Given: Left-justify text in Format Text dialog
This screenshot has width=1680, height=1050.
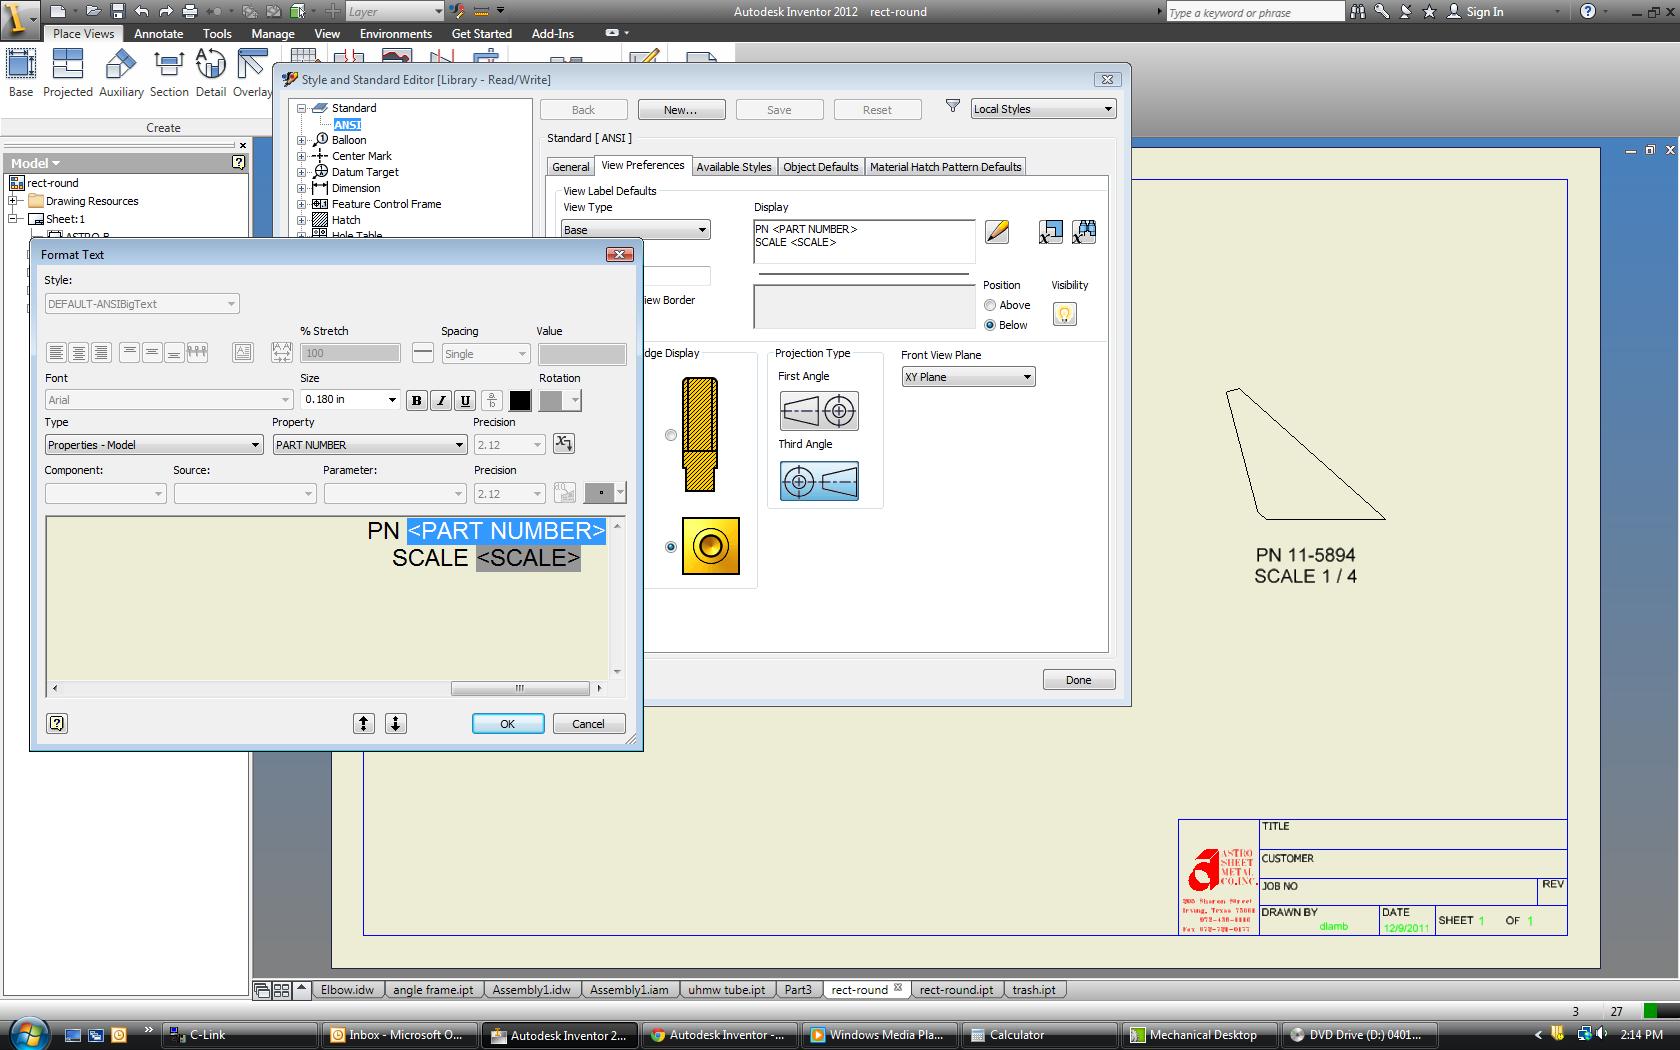Looking at the screenshot, I should click(x=56, y=352).
